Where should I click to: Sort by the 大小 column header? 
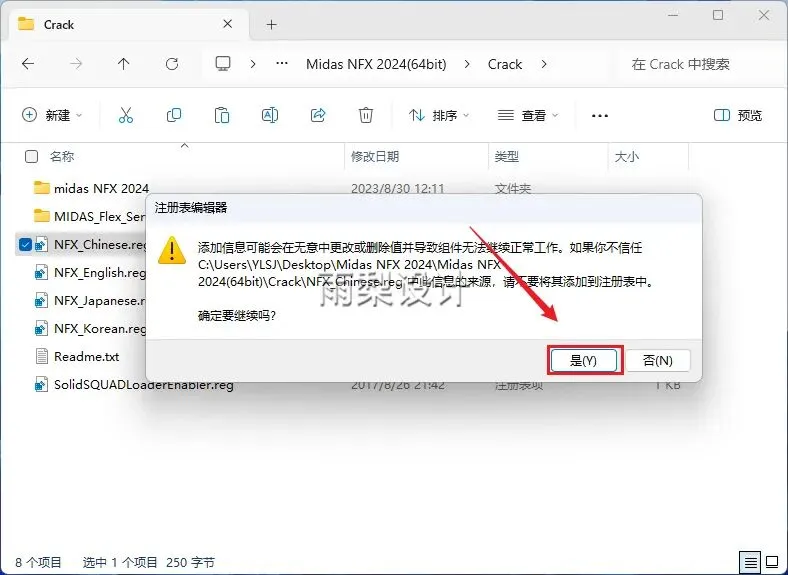pos(627,156)
